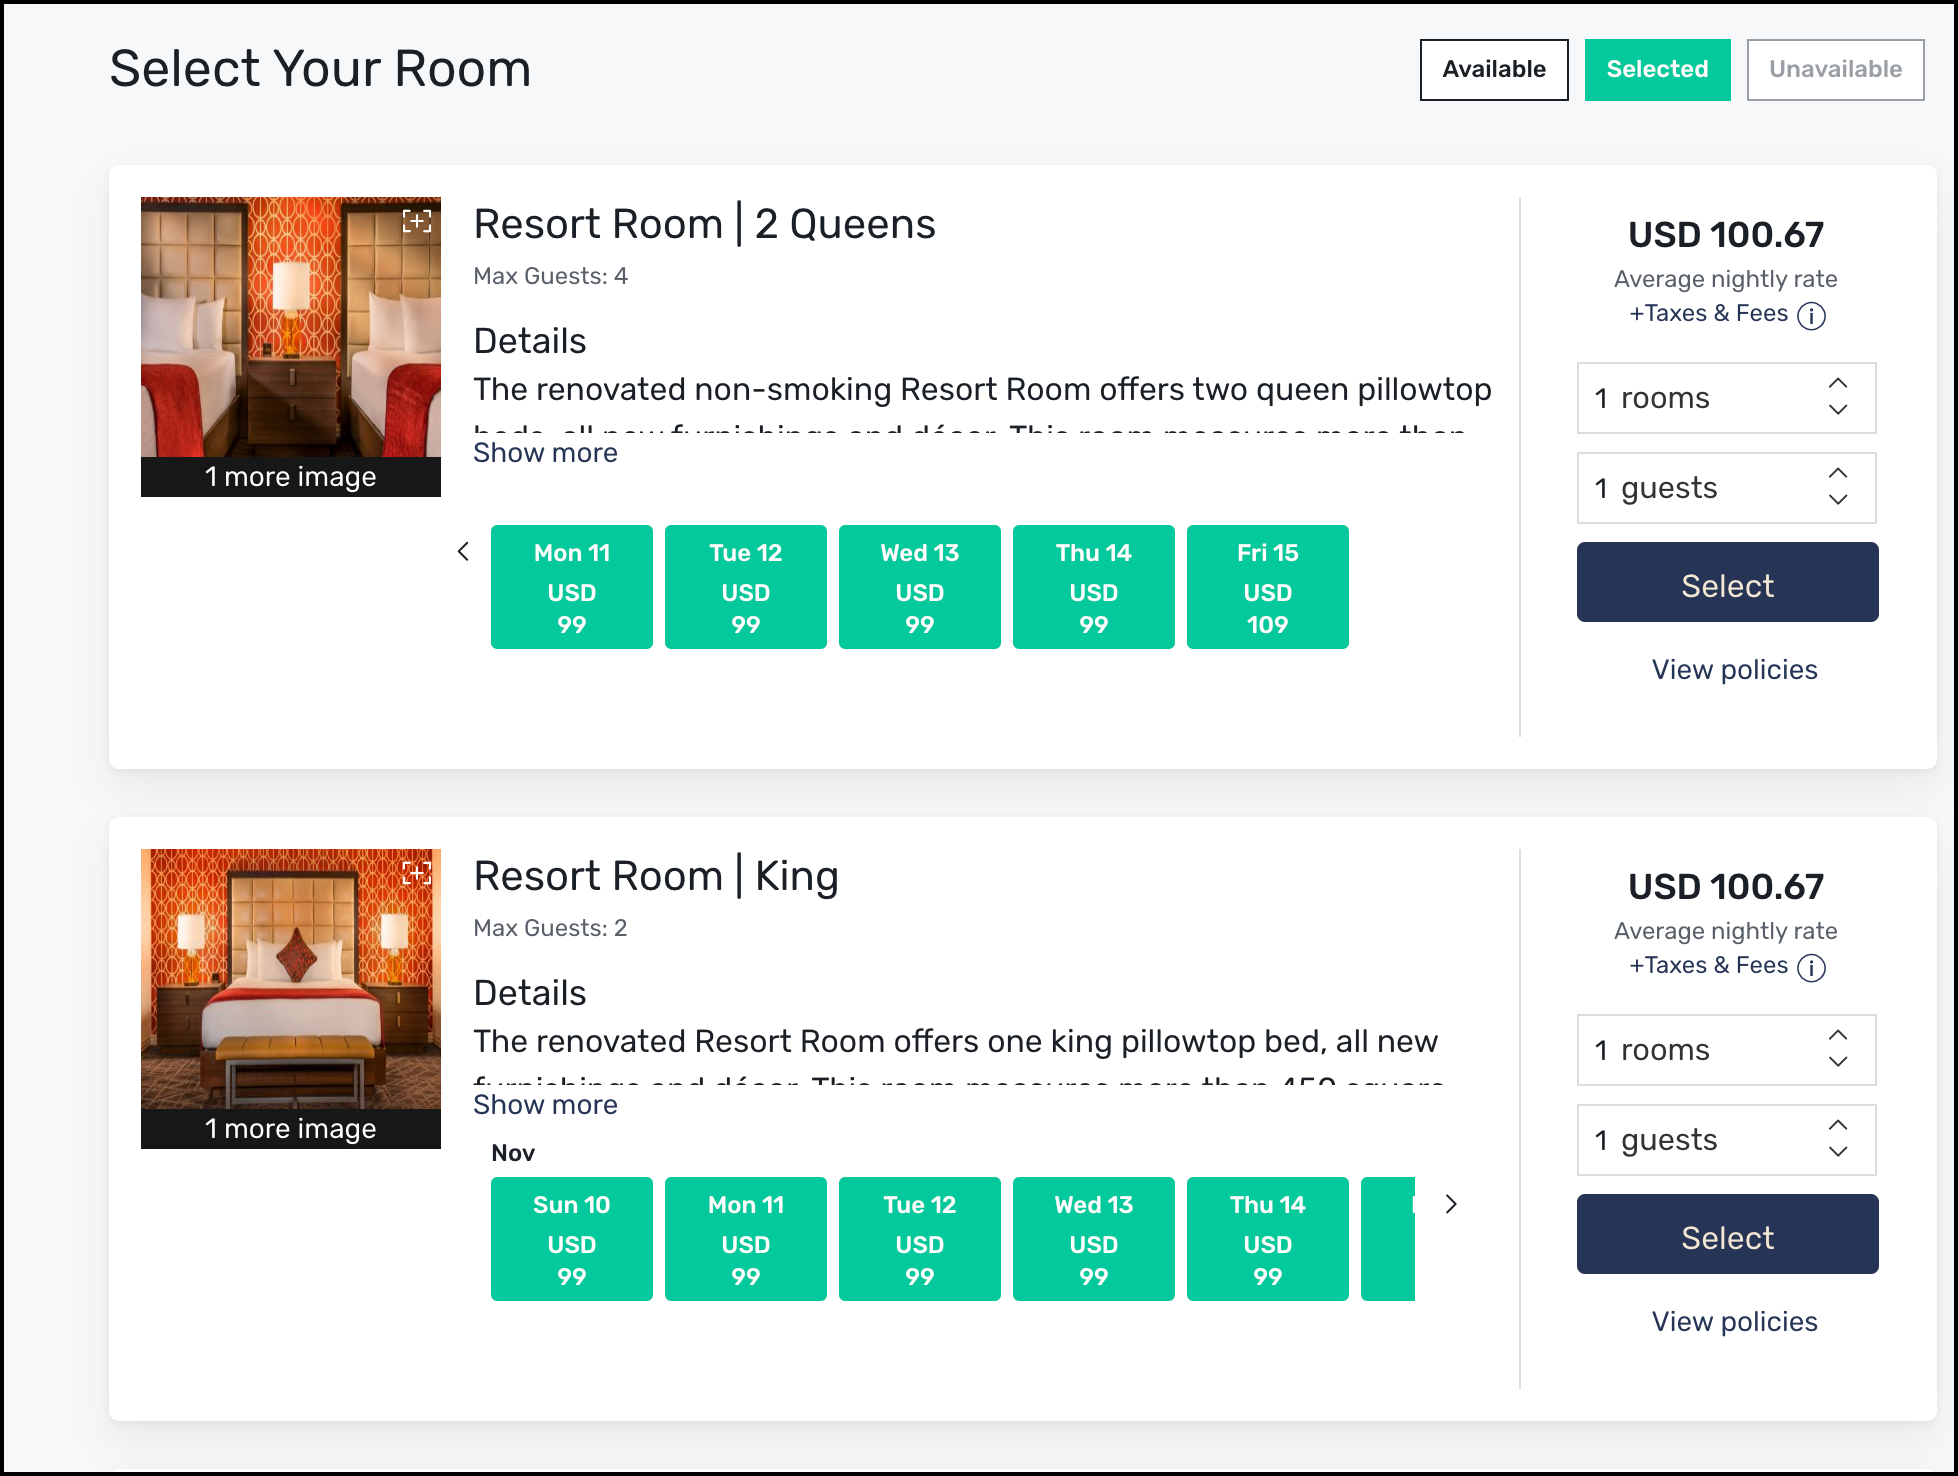
Task: Toggle the Available legend filter
Action: [x=1494, y=70]
